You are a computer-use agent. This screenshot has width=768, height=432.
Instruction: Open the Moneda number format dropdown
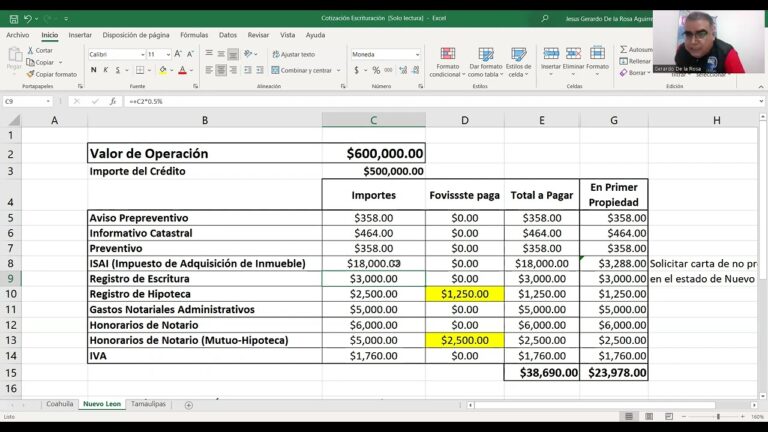[417, 54]
